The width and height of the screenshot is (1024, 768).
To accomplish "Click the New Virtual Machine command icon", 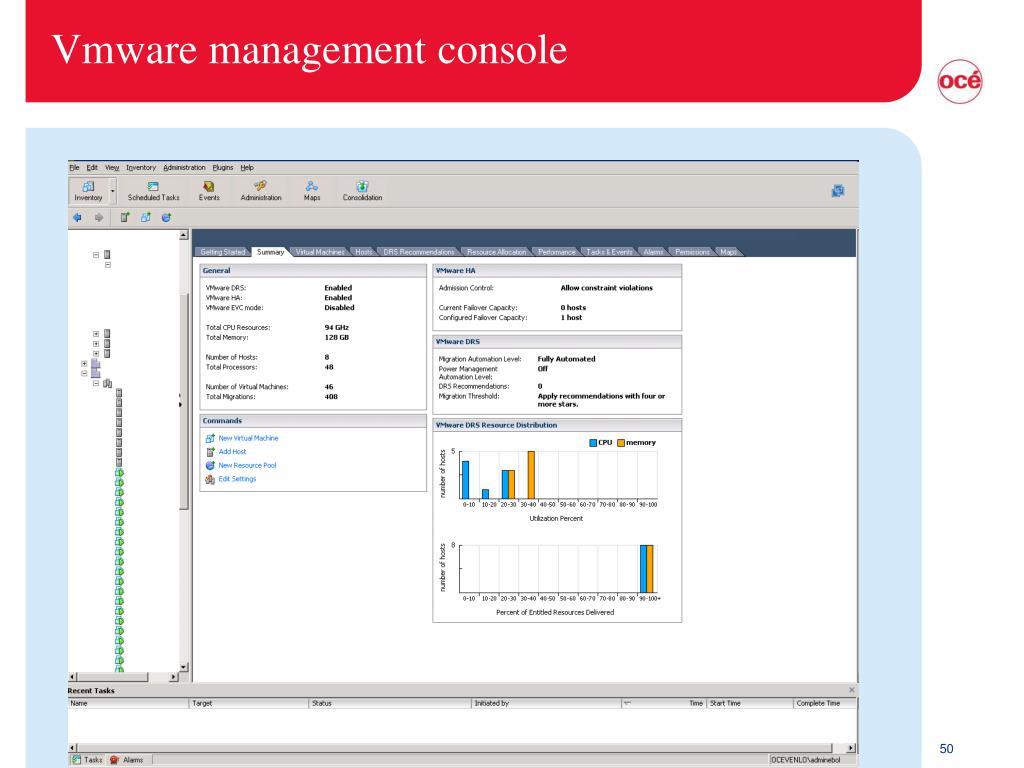I will [x=210, y=438].
